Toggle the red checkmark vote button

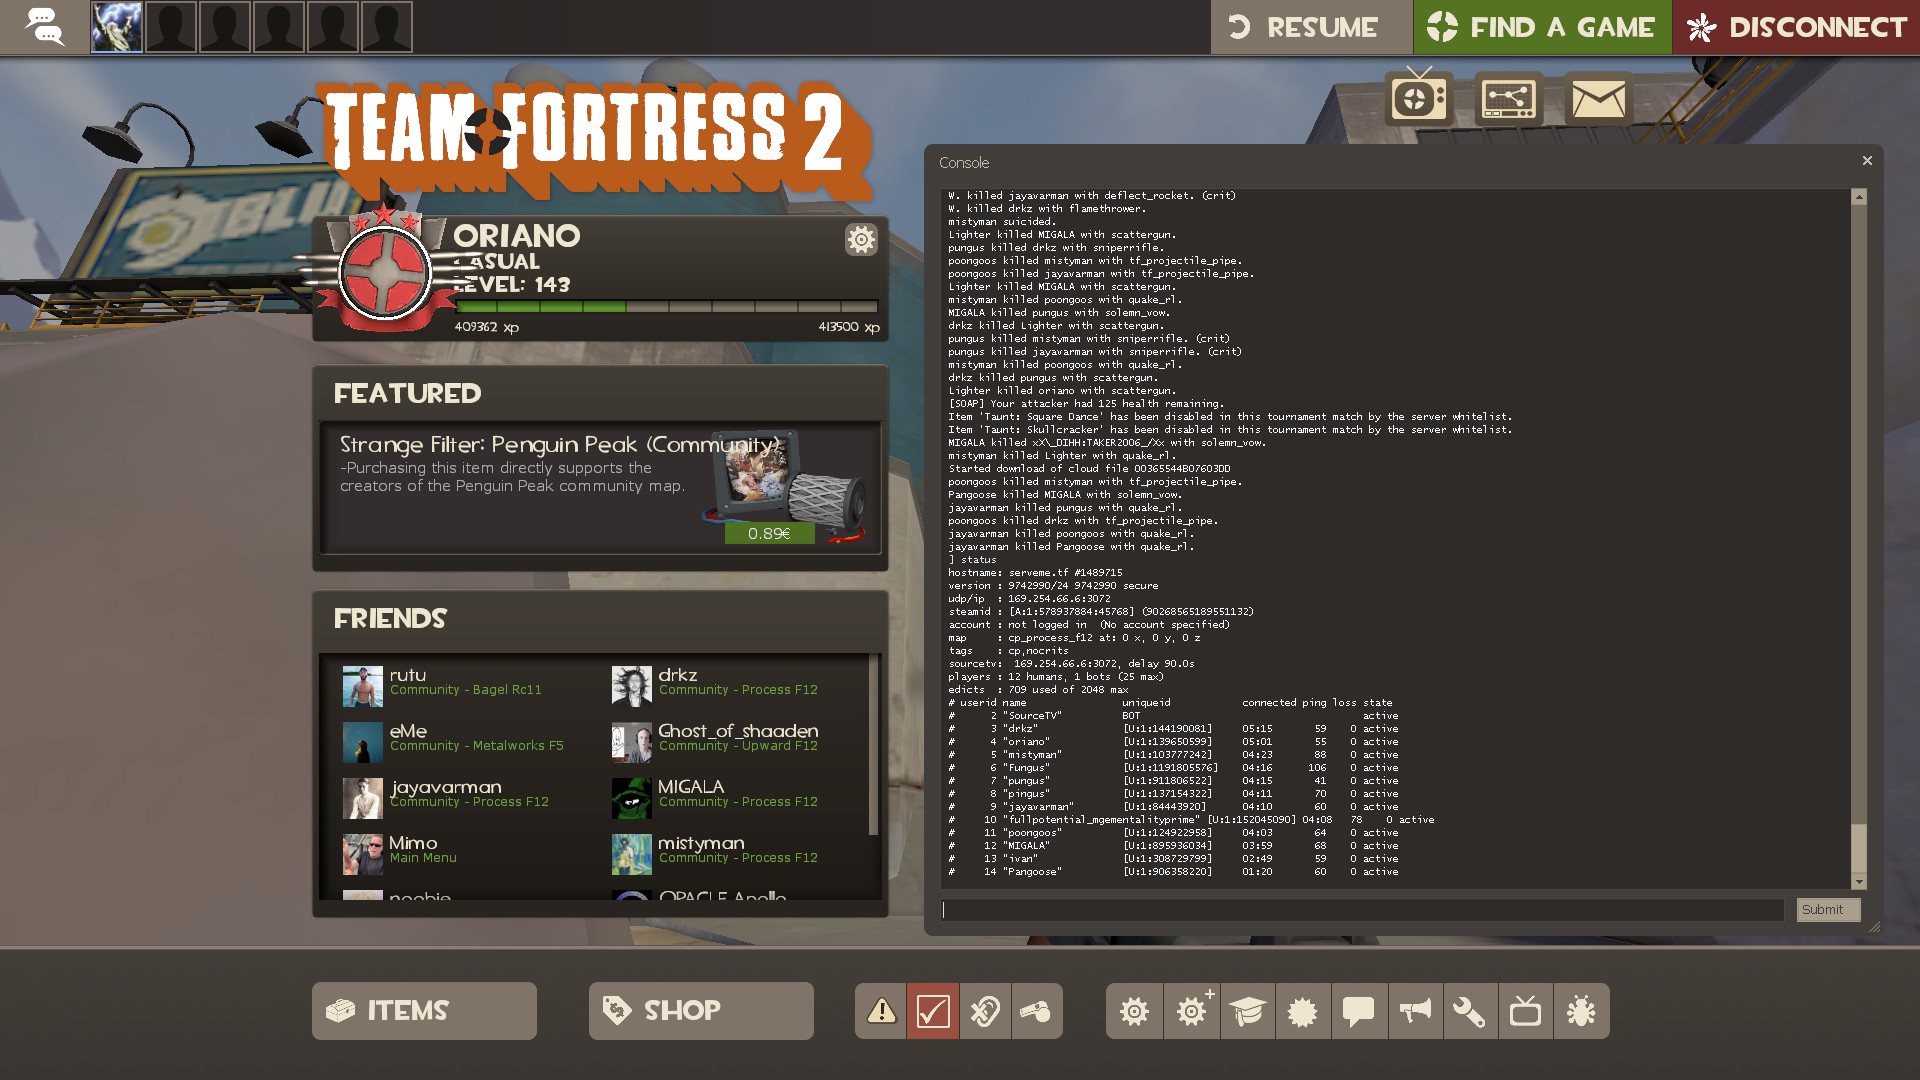[x=933, y=1011]
